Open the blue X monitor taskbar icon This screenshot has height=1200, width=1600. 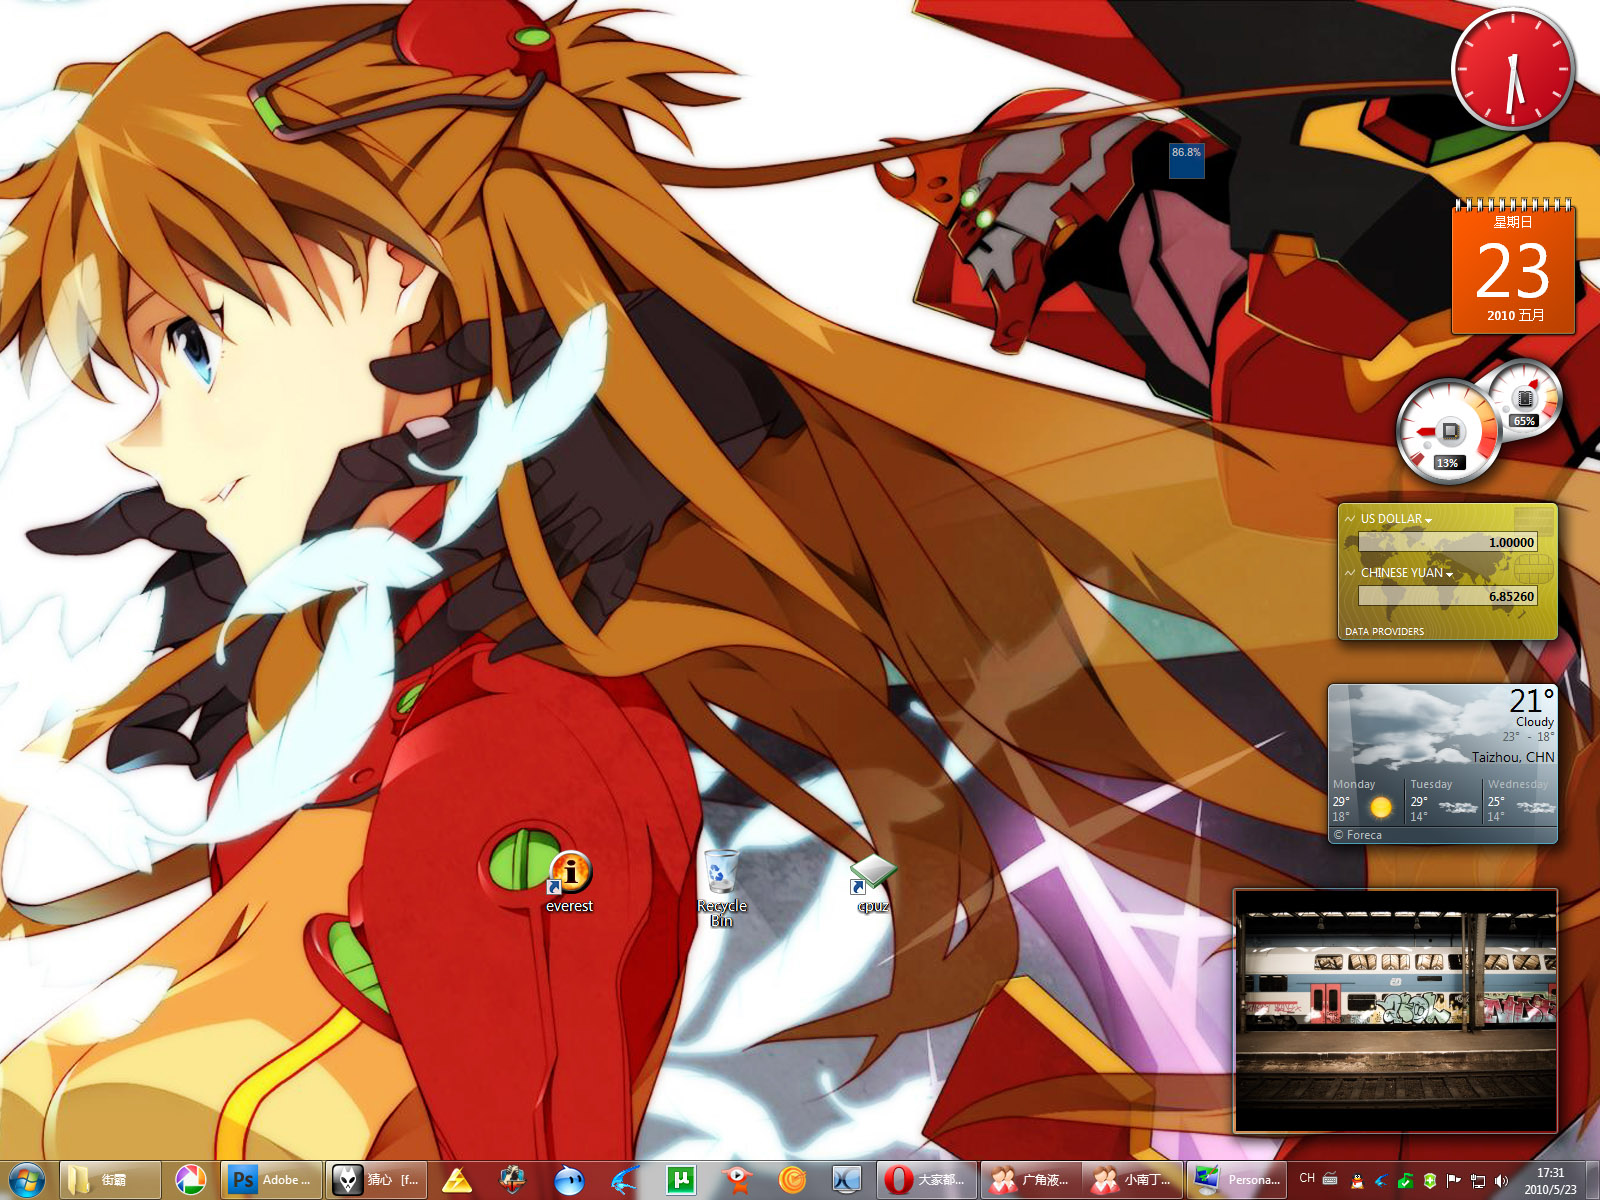coord(848,1180)
